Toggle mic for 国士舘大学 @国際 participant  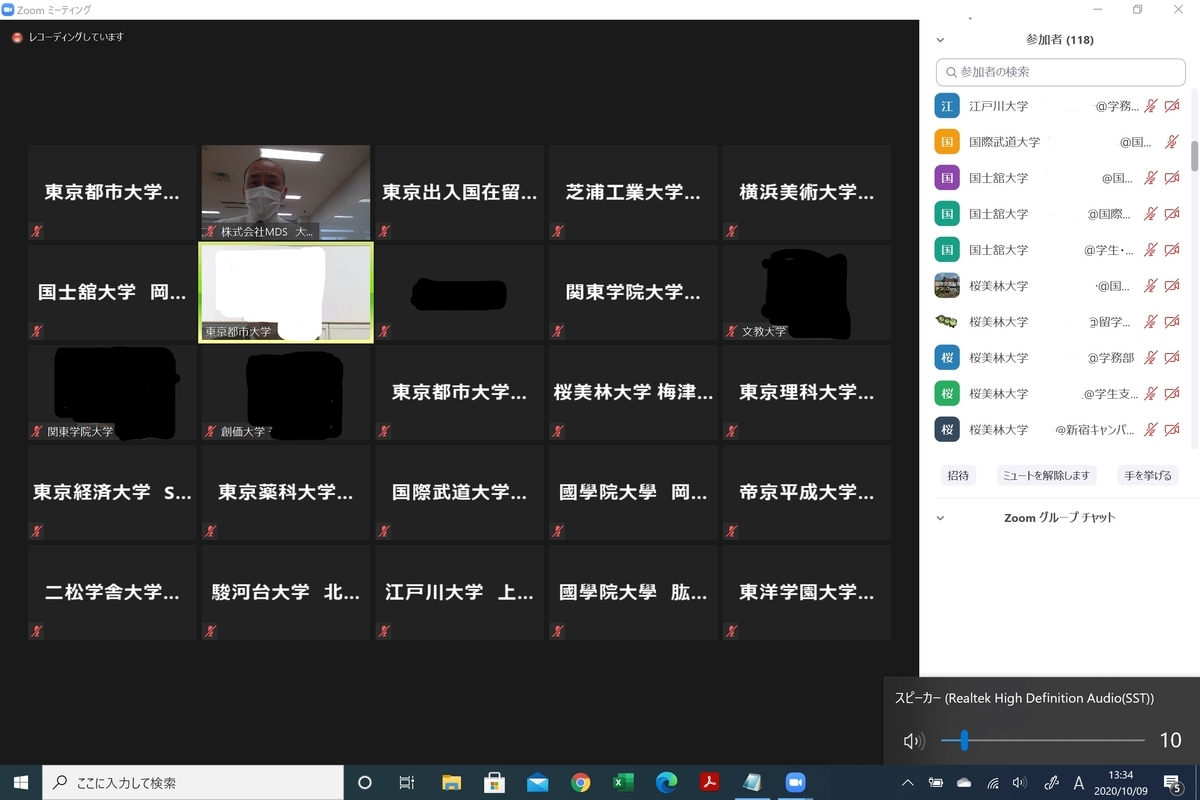(1151, 214)
